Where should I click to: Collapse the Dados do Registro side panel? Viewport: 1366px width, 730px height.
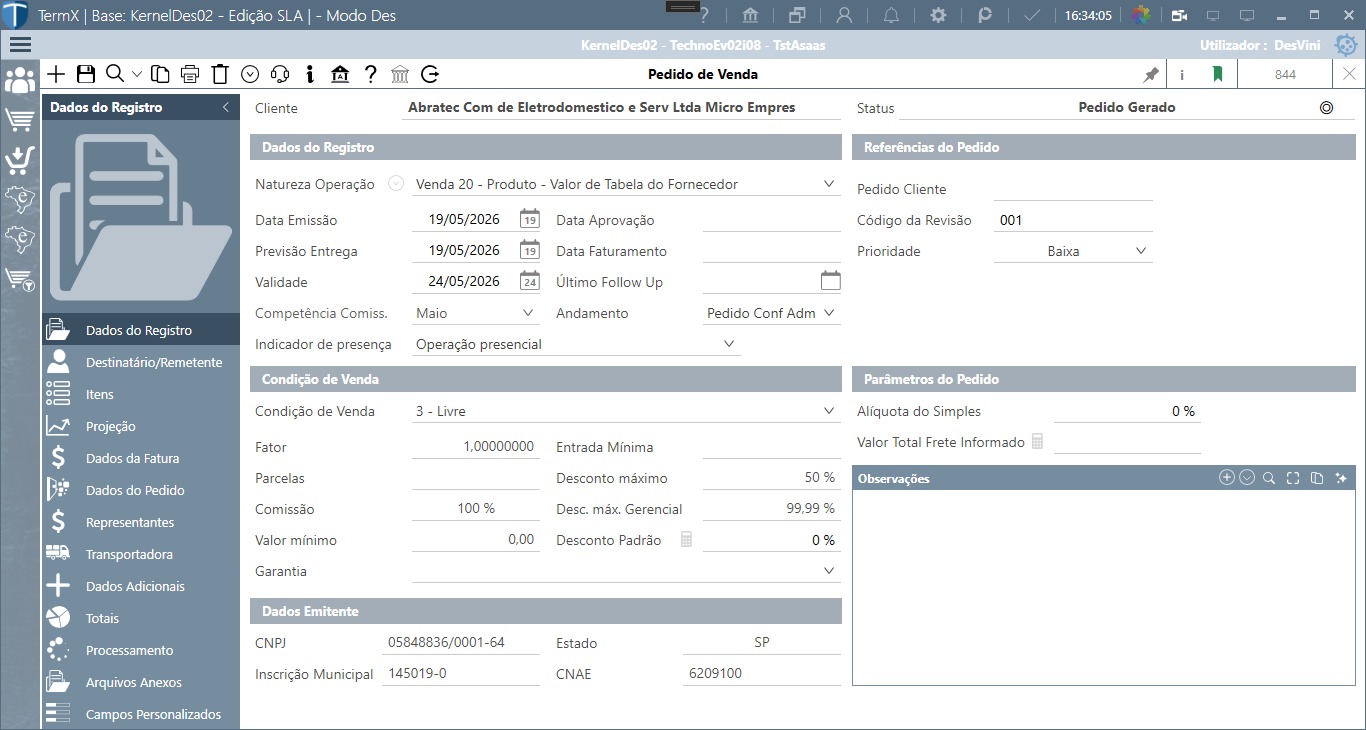[226, 107]
